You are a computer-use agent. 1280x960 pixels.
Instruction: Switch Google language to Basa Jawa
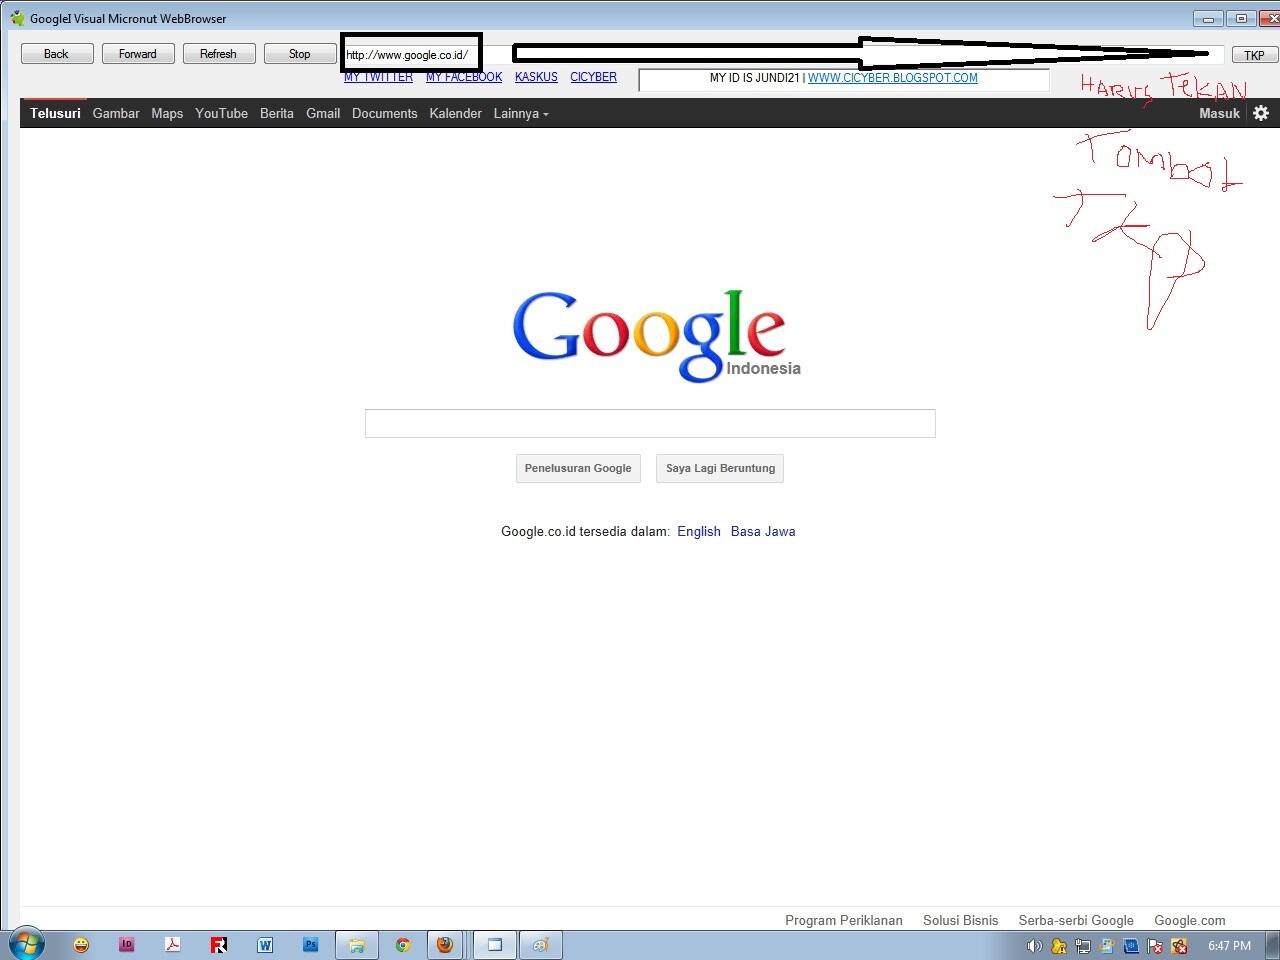763,532
